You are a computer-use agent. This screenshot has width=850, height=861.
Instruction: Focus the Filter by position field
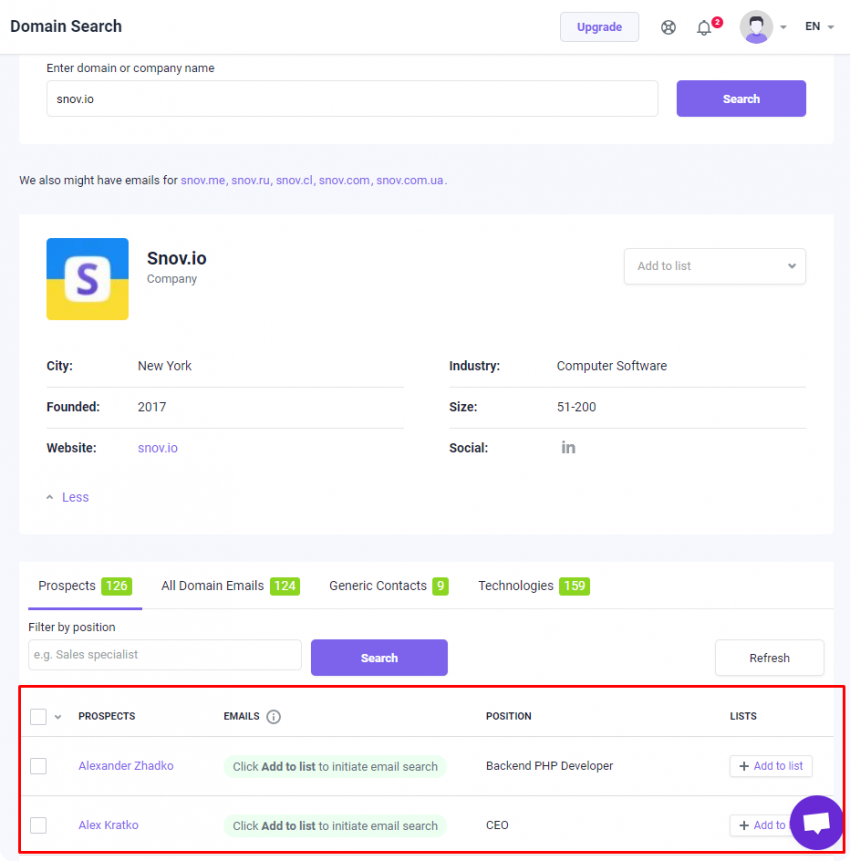pyautogui.click(x=165, y=655)
